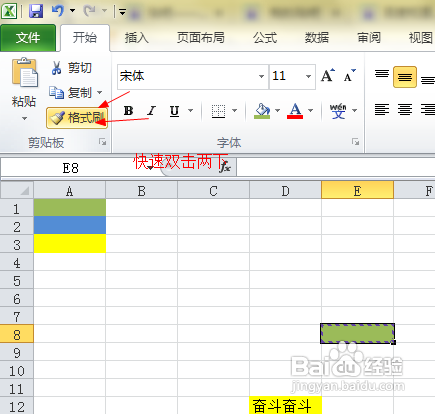Click the Format Painter (格式刷) button

tap(77, 118)
